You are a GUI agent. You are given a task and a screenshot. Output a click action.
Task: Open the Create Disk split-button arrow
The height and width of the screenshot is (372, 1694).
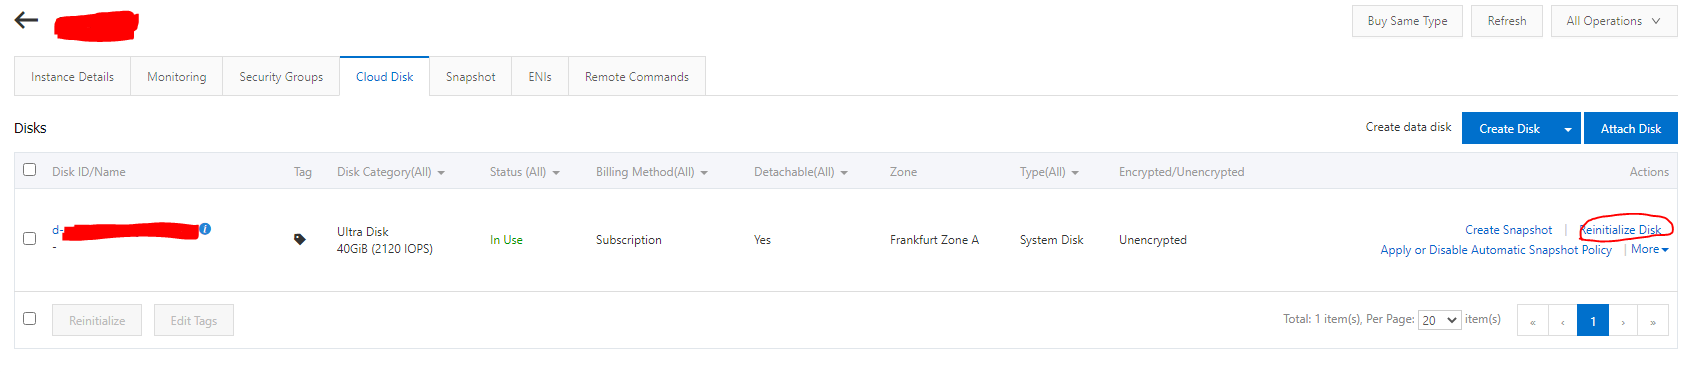coord(1568,128)
